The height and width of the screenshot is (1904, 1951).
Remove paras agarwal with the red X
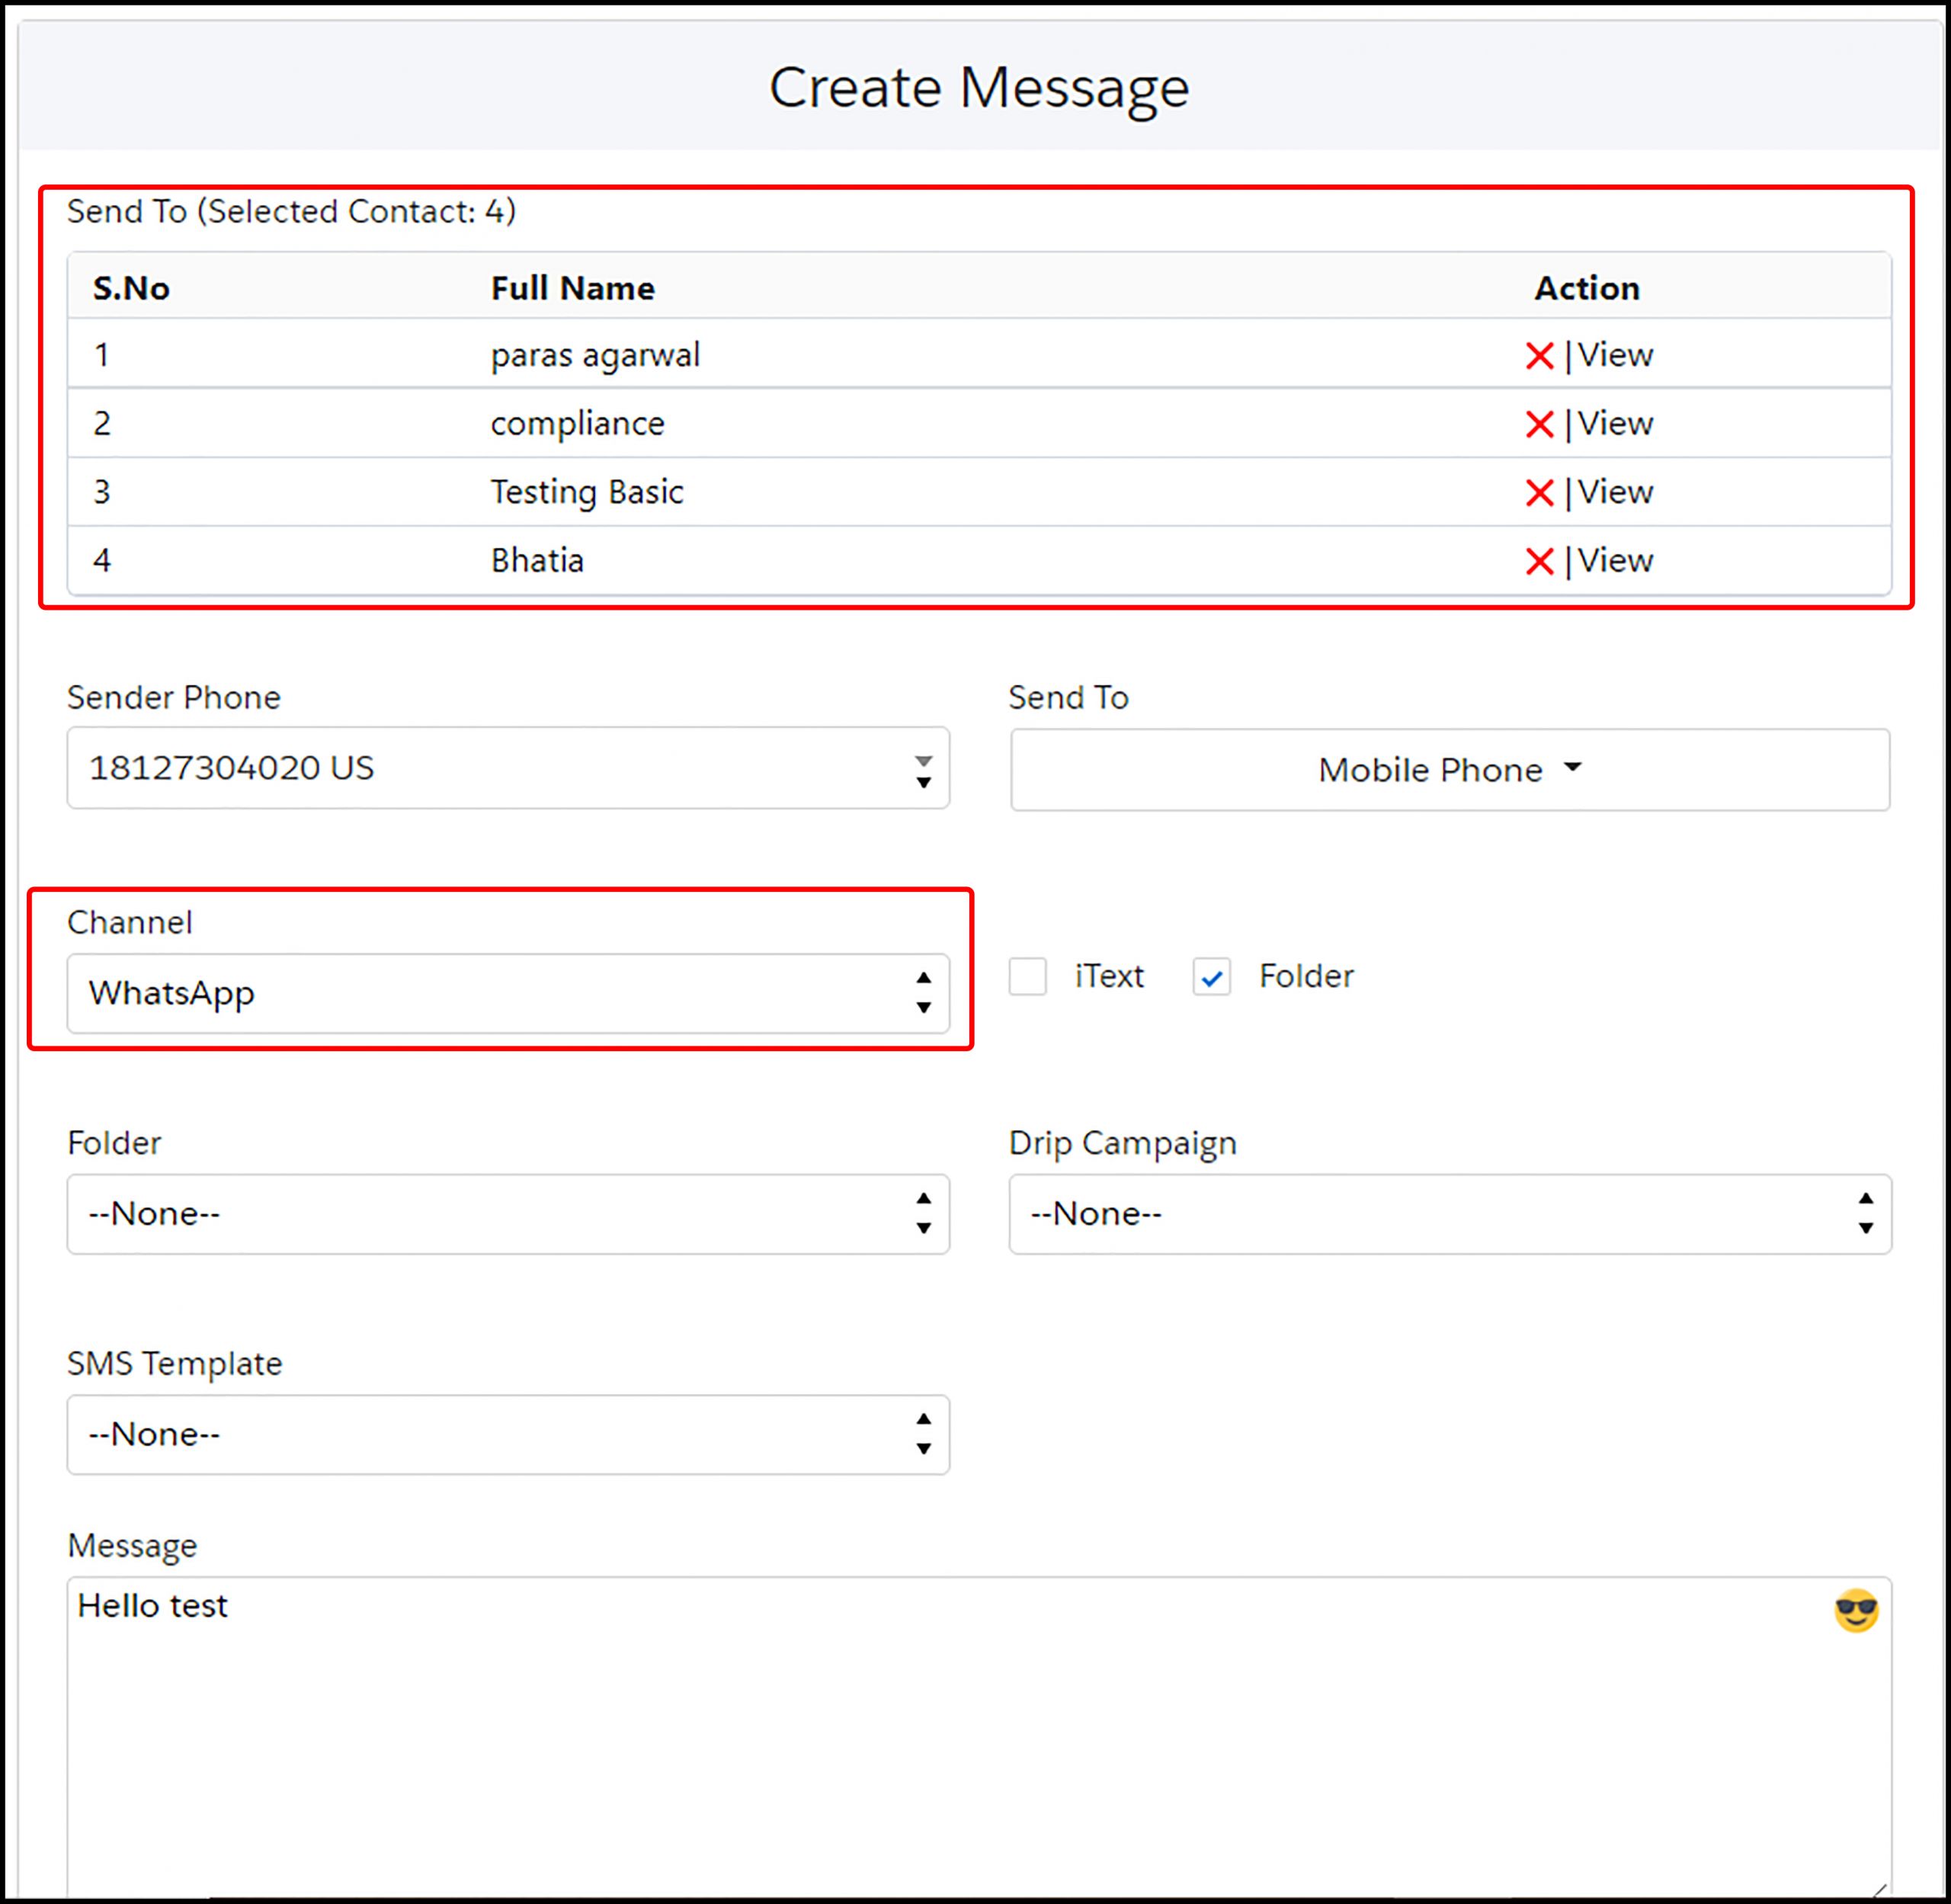click(1539, 356)
